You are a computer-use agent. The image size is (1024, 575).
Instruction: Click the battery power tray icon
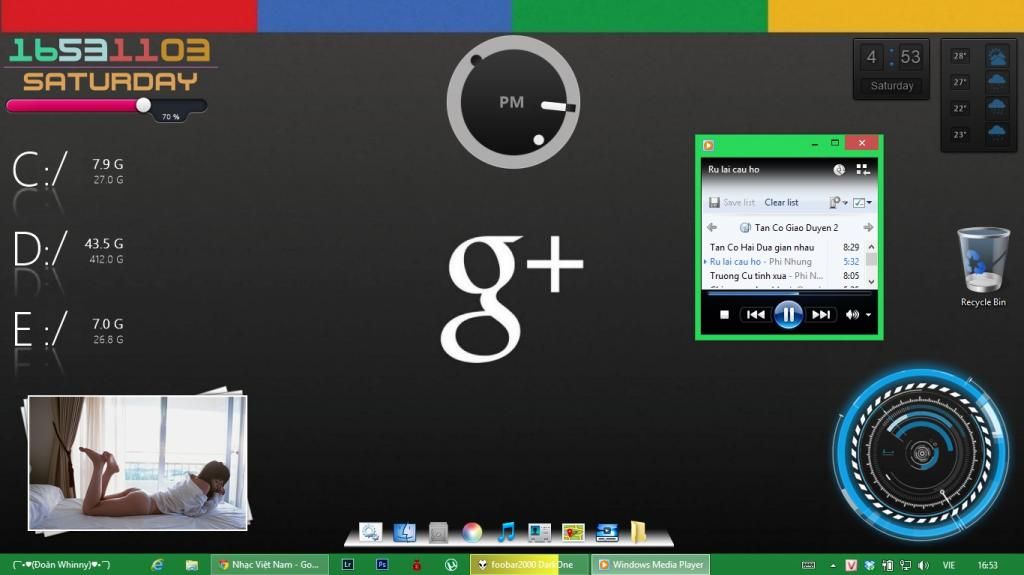click(x=888, y=565)
